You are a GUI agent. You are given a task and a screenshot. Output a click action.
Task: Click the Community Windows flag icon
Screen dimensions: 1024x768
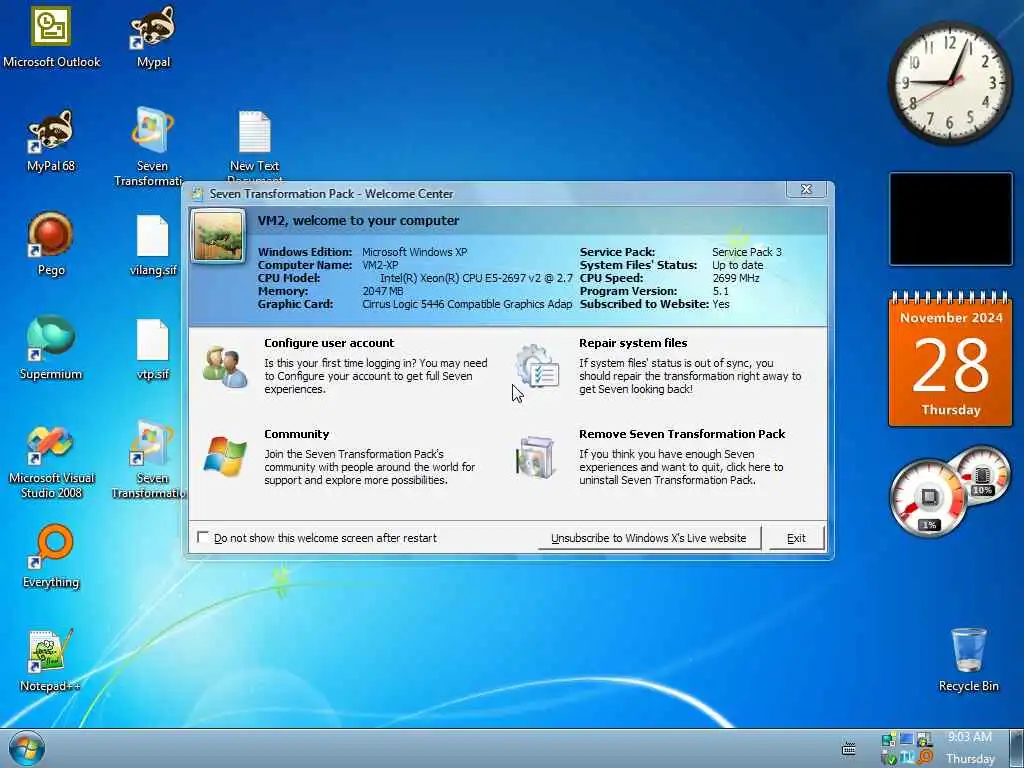225,457
